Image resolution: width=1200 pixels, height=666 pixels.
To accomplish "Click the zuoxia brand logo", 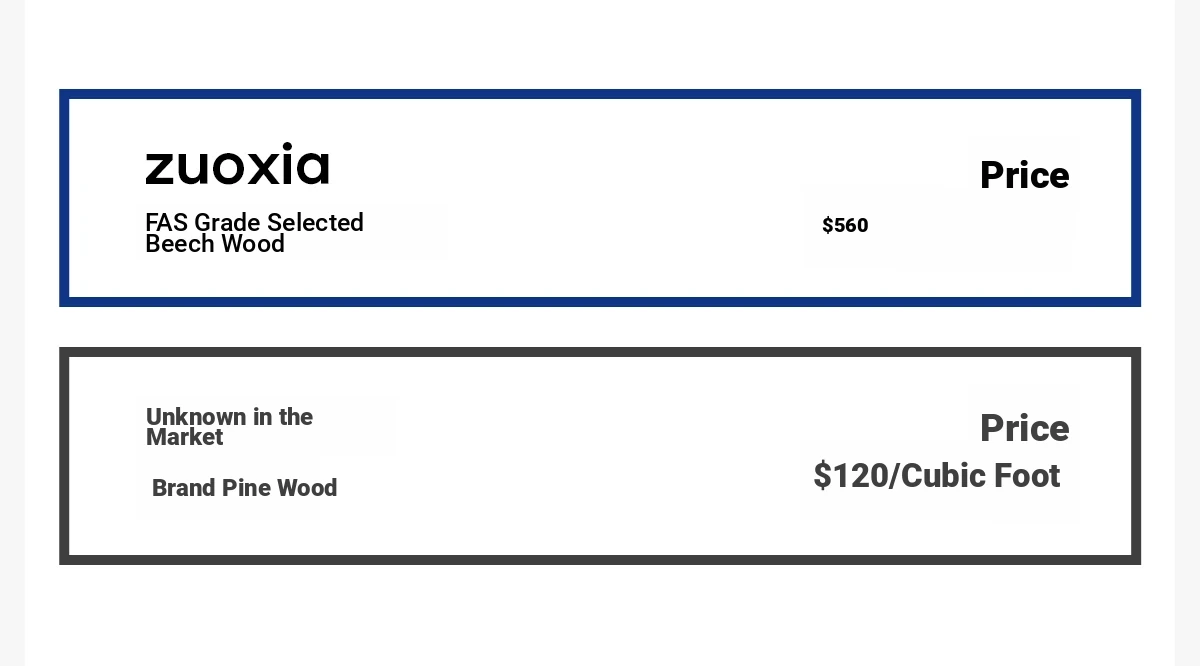I will click(237, 164).
